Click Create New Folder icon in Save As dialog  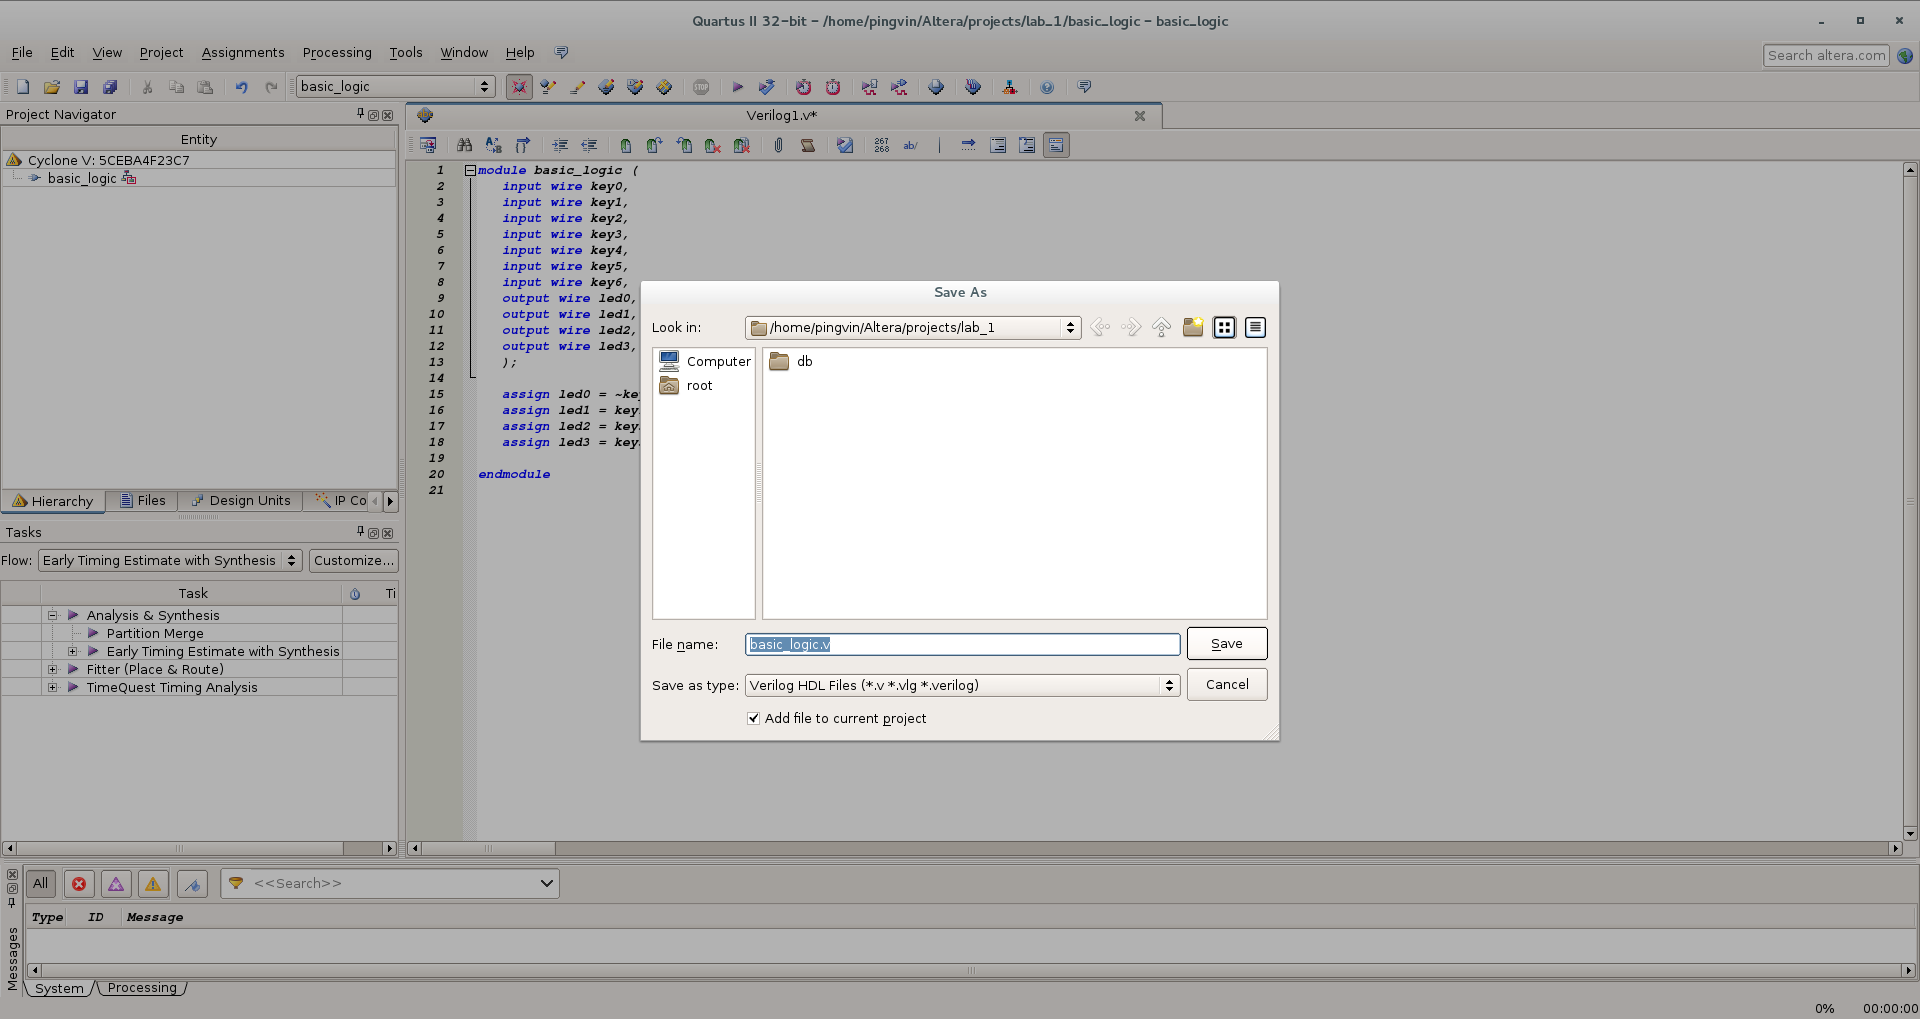[x=1193, y=327]
